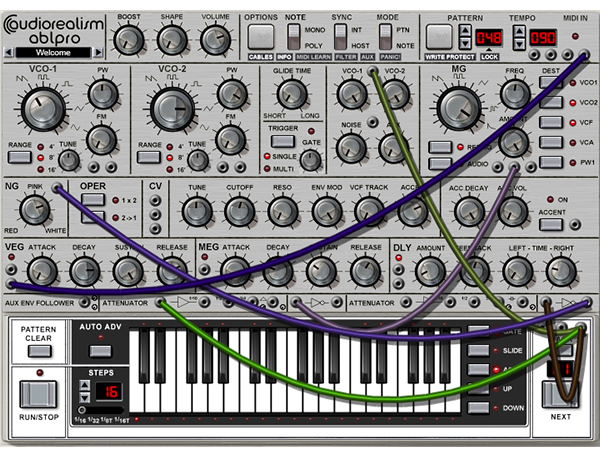This screenshot has height=455, width=600.
Task: Turn the MG waveform selector knob
Action: pyautogui.click(x=459, y=109)
